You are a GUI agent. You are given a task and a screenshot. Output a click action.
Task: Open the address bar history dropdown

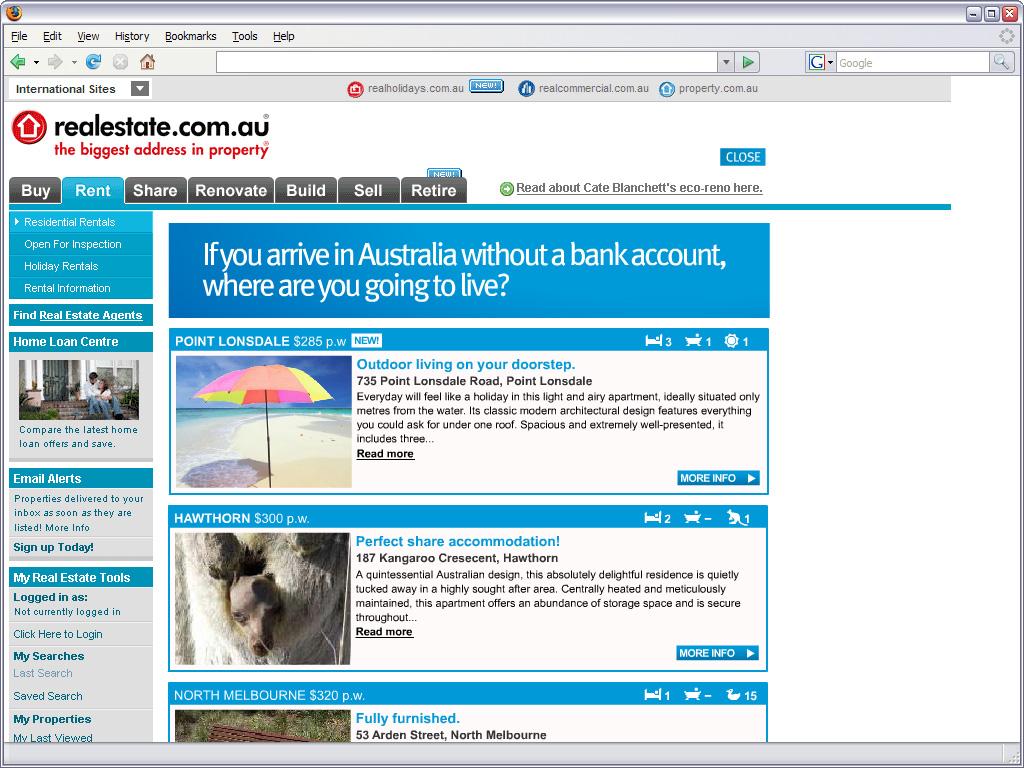726,63
